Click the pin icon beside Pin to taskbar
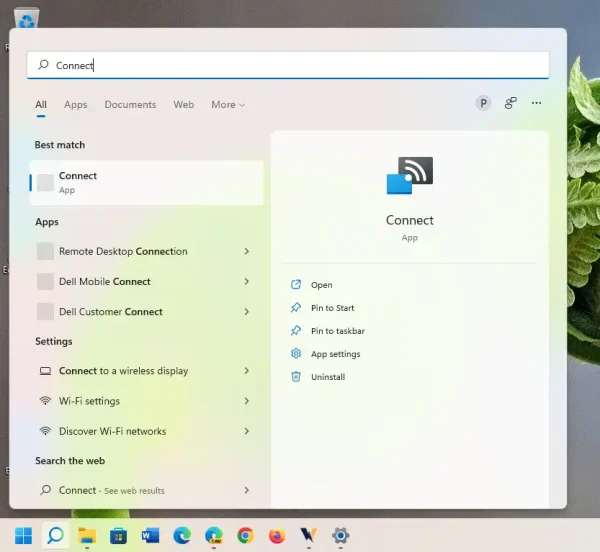 click(x=296, y=331)
